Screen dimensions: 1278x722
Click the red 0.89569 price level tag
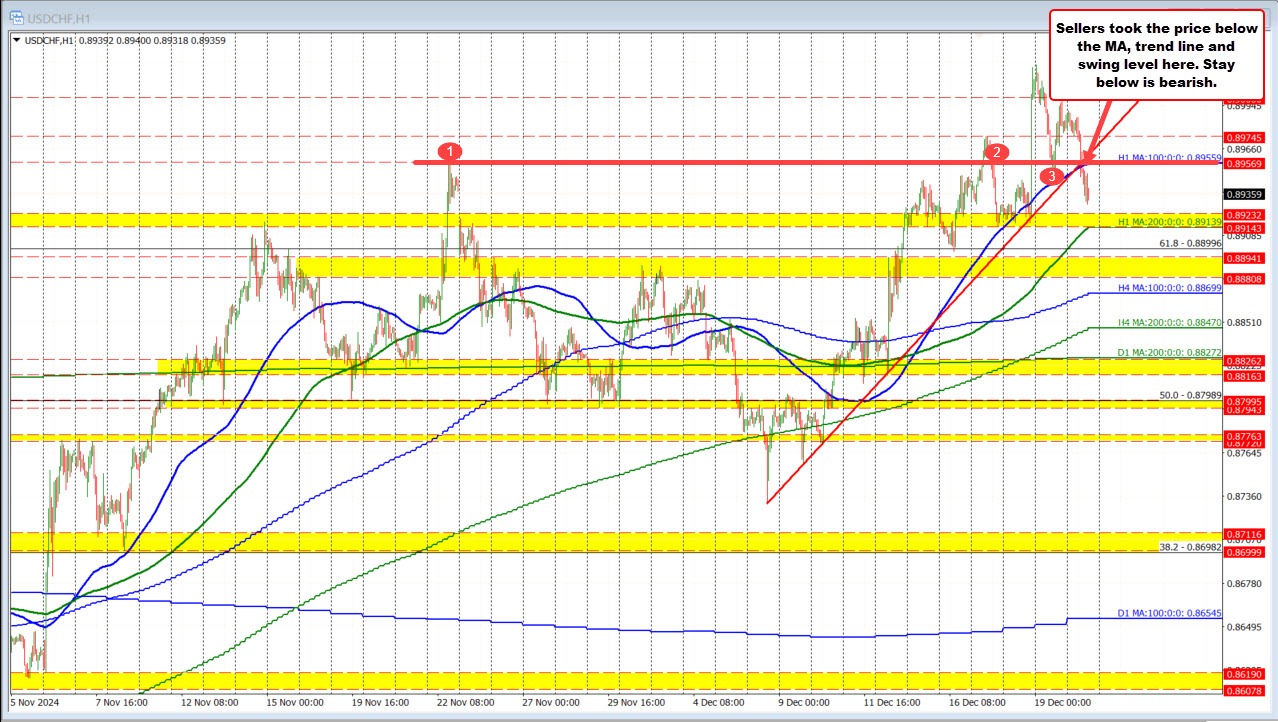pyautogui.click(x=1243, y=165)
